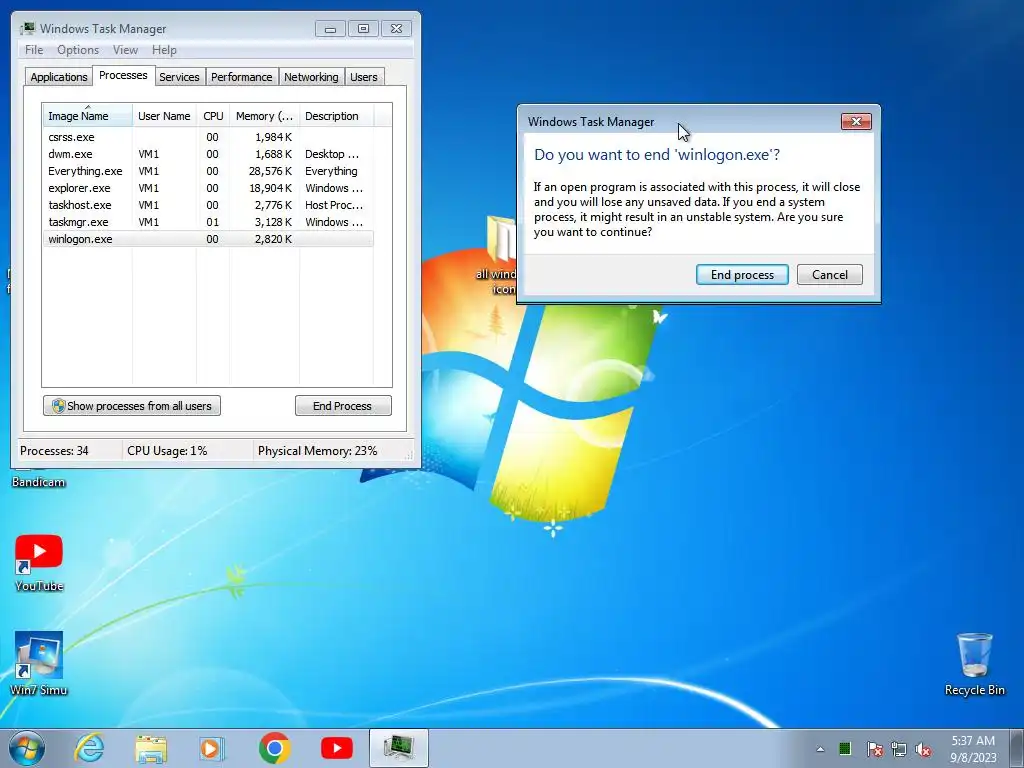The image size is (1024, 768).
Task: Click the CPU Usage: 1% status
Action: tap(167, 451)
